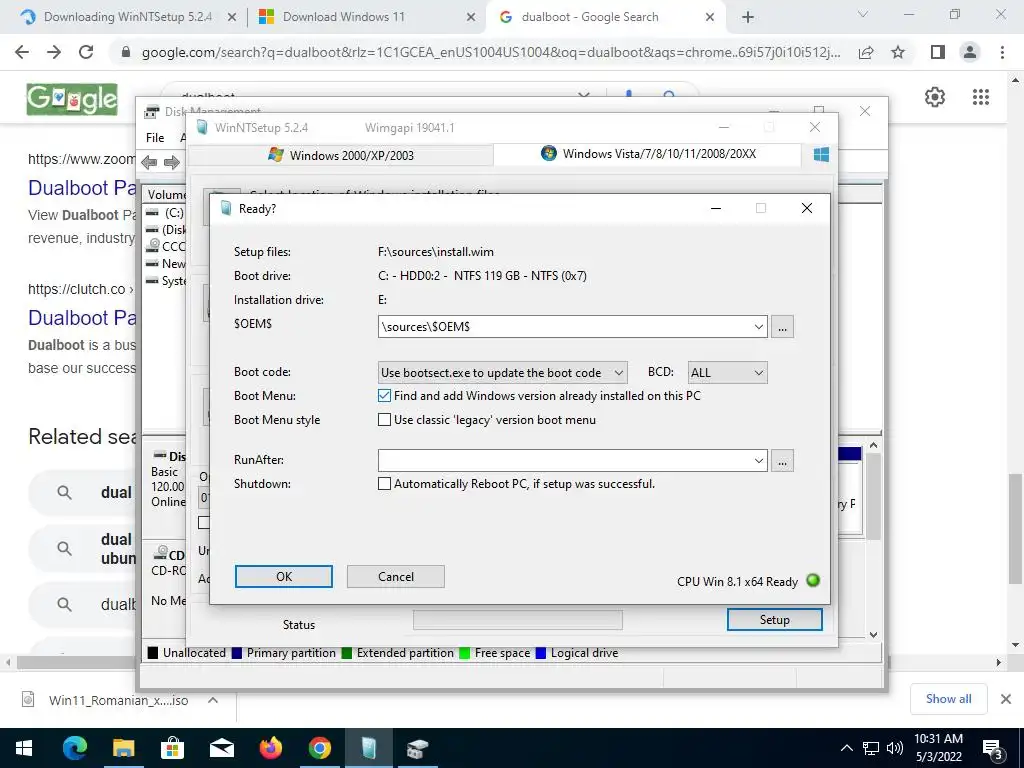Click the Chrome address bar URL

point(491,52)
